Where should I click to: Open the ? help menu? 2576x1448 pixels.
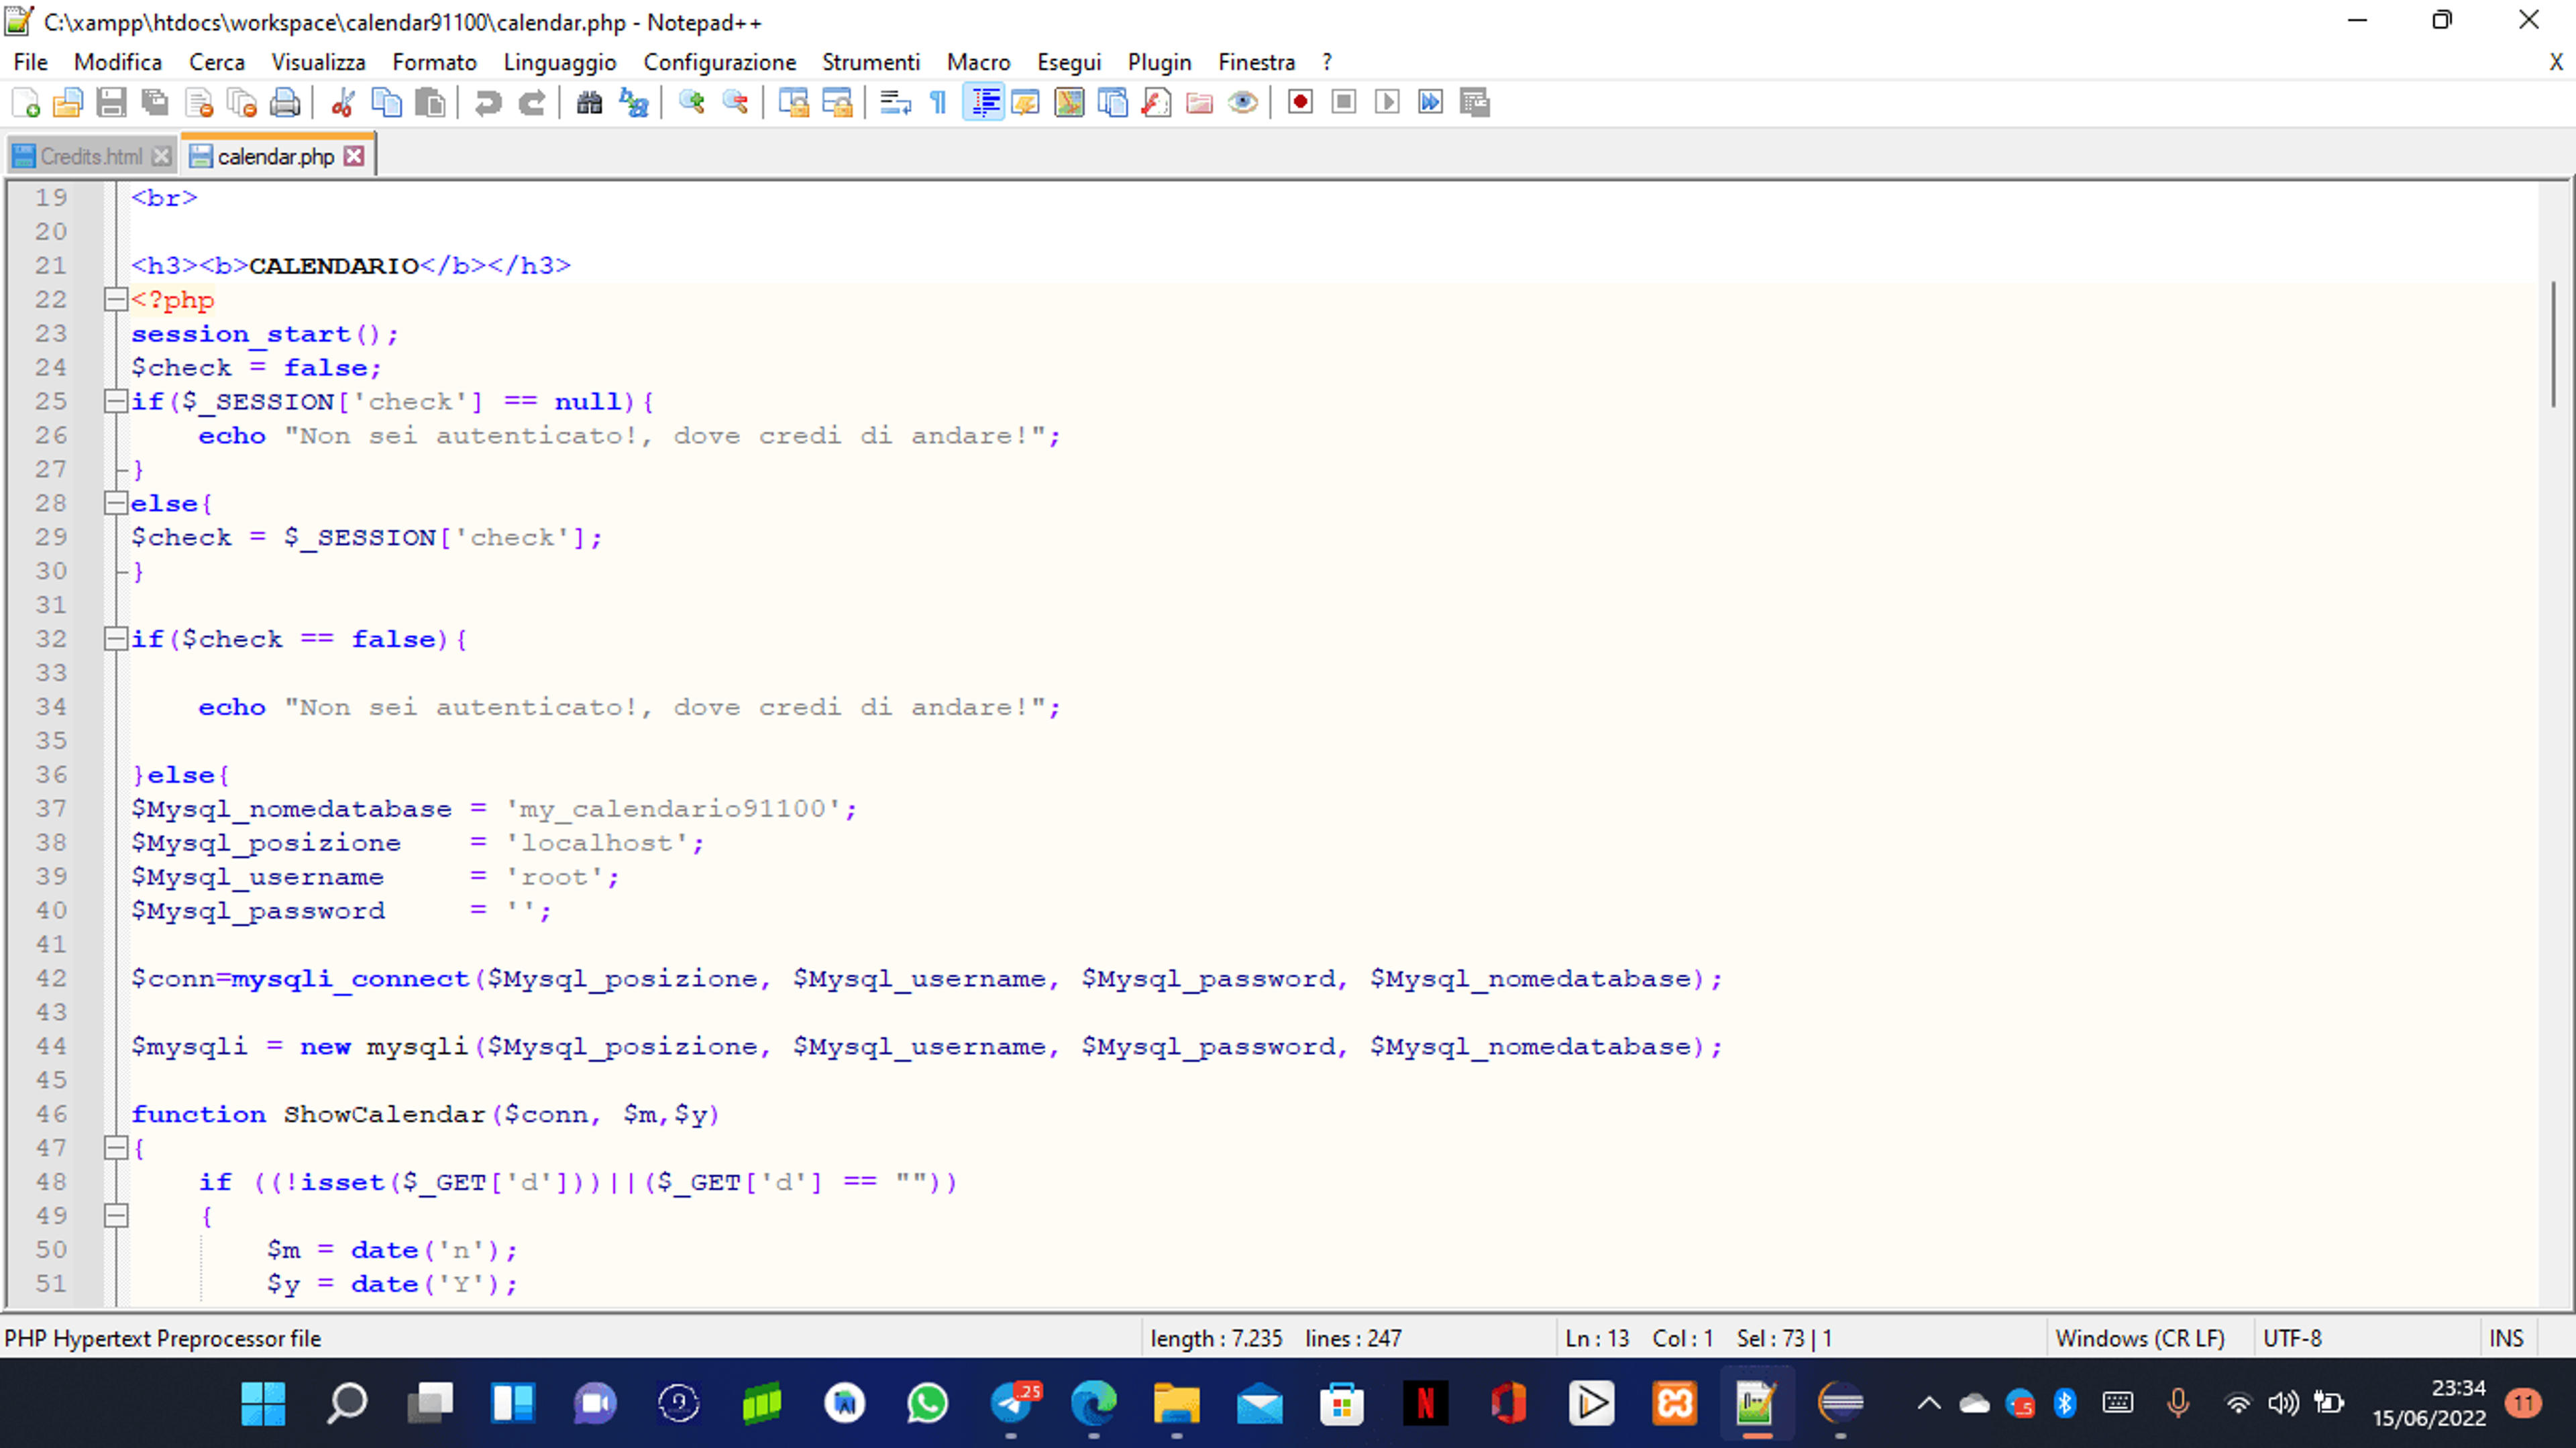[x=1327, y=62]
